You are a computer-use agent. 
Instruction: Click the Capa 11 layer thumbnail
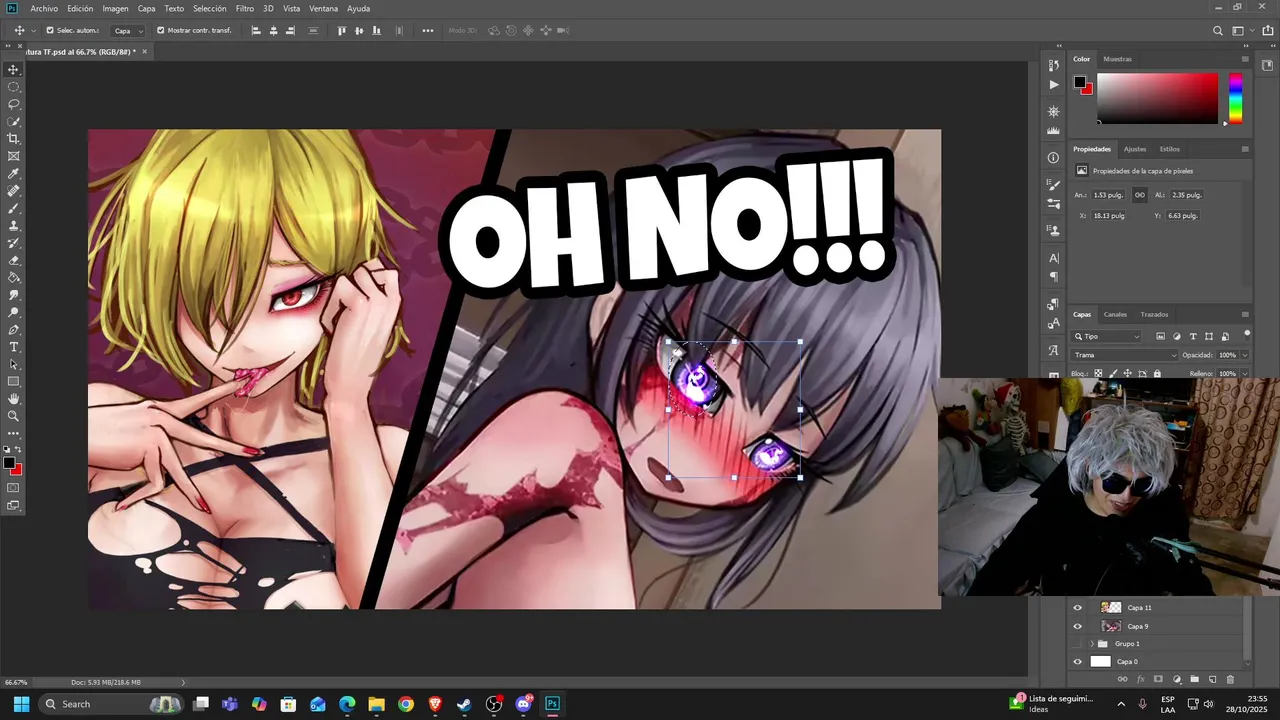(1111, 607)
